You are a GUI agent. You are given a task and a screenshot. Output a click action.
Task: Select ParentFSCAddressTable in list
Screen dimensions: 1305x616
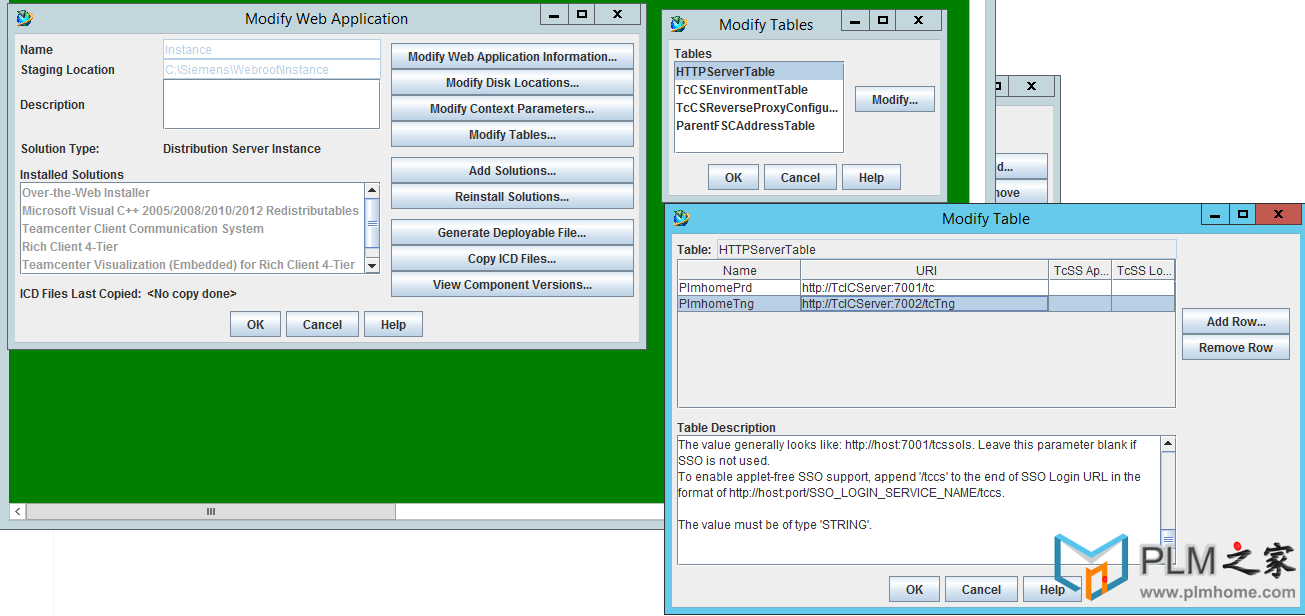pos(759,126)
